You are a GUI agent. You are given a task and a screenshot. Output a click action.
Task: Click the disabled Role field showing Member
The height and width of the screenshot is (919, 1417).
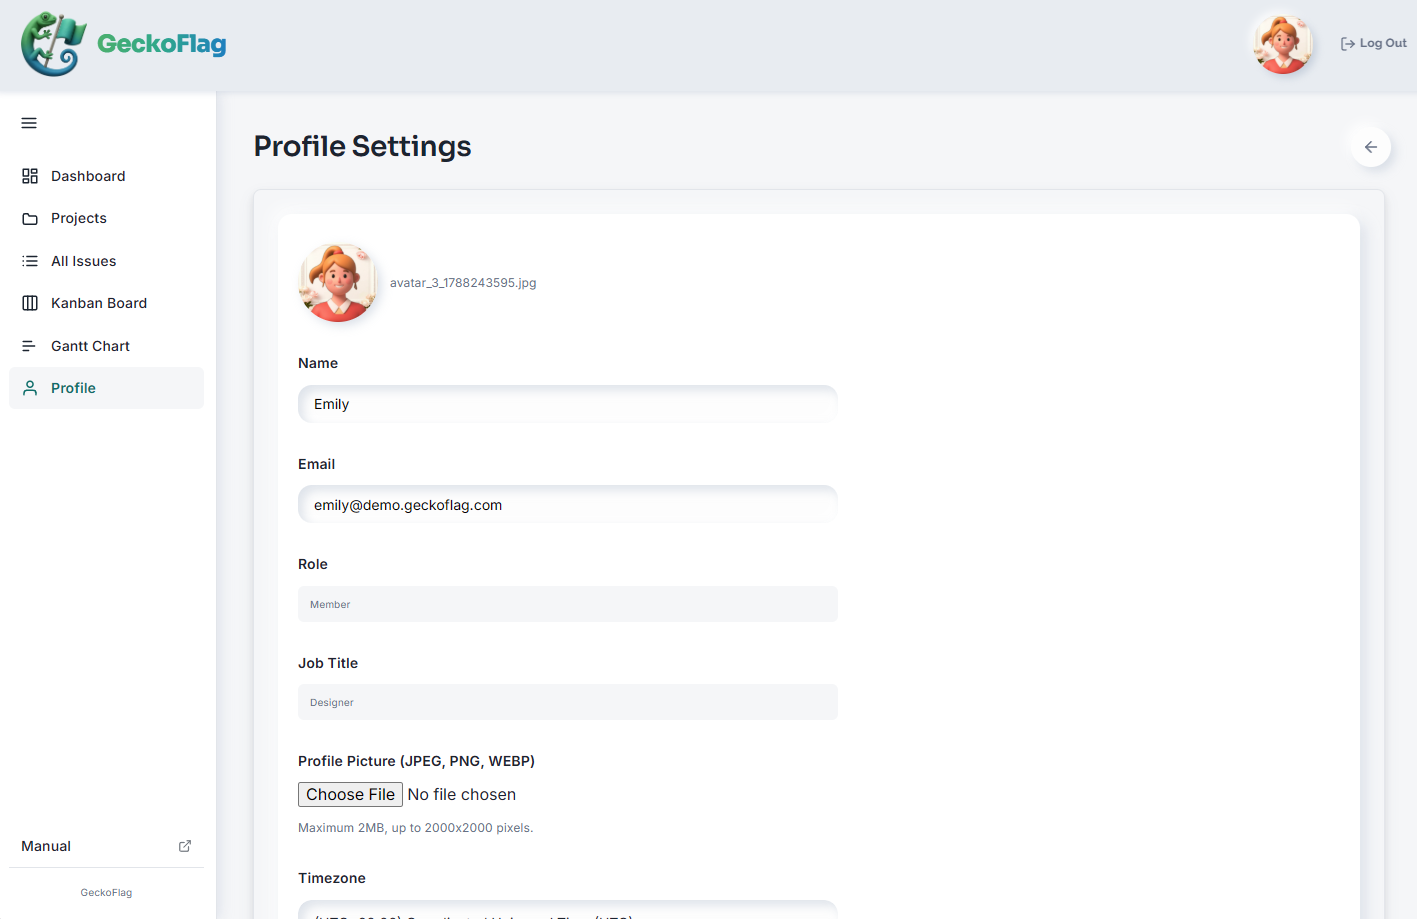568,604
